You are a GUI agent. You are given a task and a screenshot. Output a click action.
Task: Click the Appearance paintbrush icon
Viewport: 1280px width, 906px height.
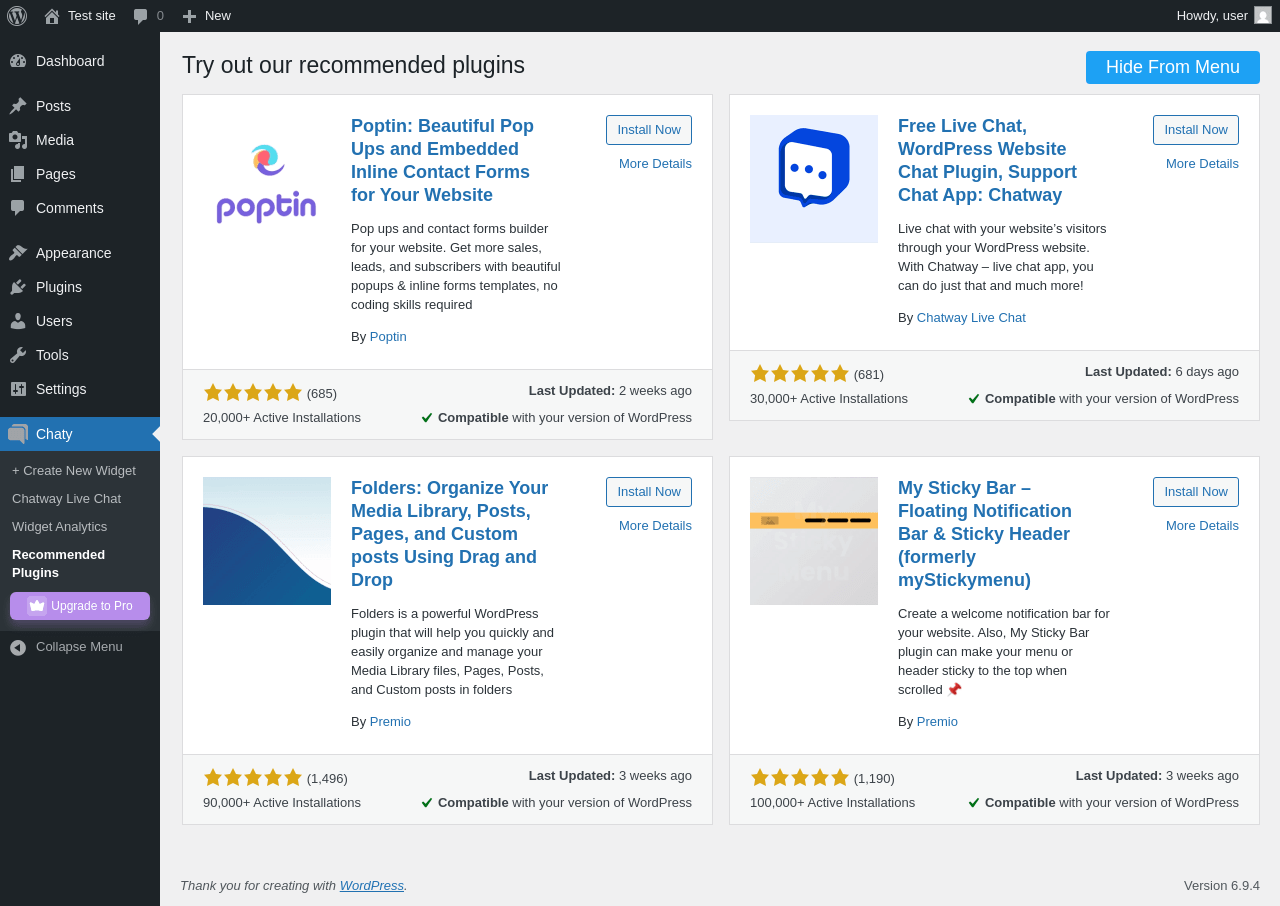click(18, 253)
